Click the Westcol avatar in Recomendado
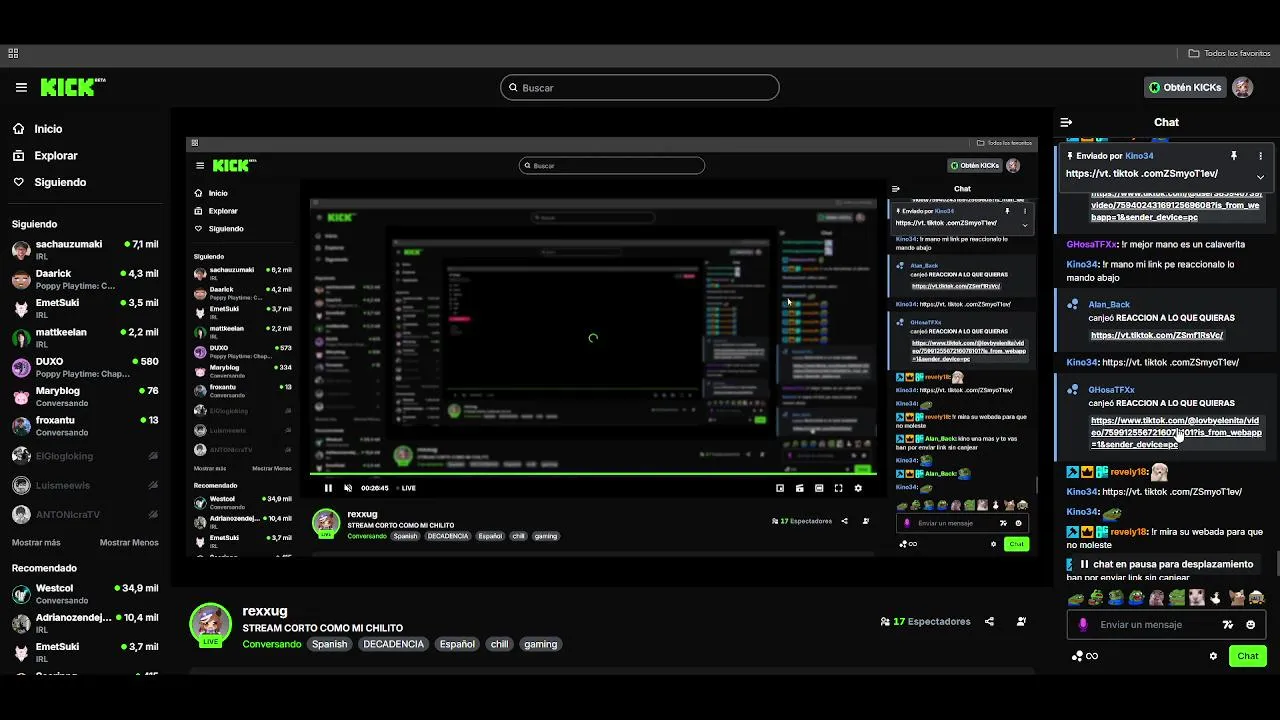Image resolution: width=1280 pixels, height=720 pixels. [21, 594]
